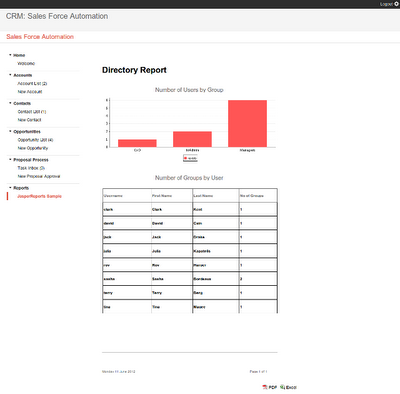Collapse the Accounts section arrow
Viewport: 400px width, 394px height.
pyautogui.click(x=10, y=75)
